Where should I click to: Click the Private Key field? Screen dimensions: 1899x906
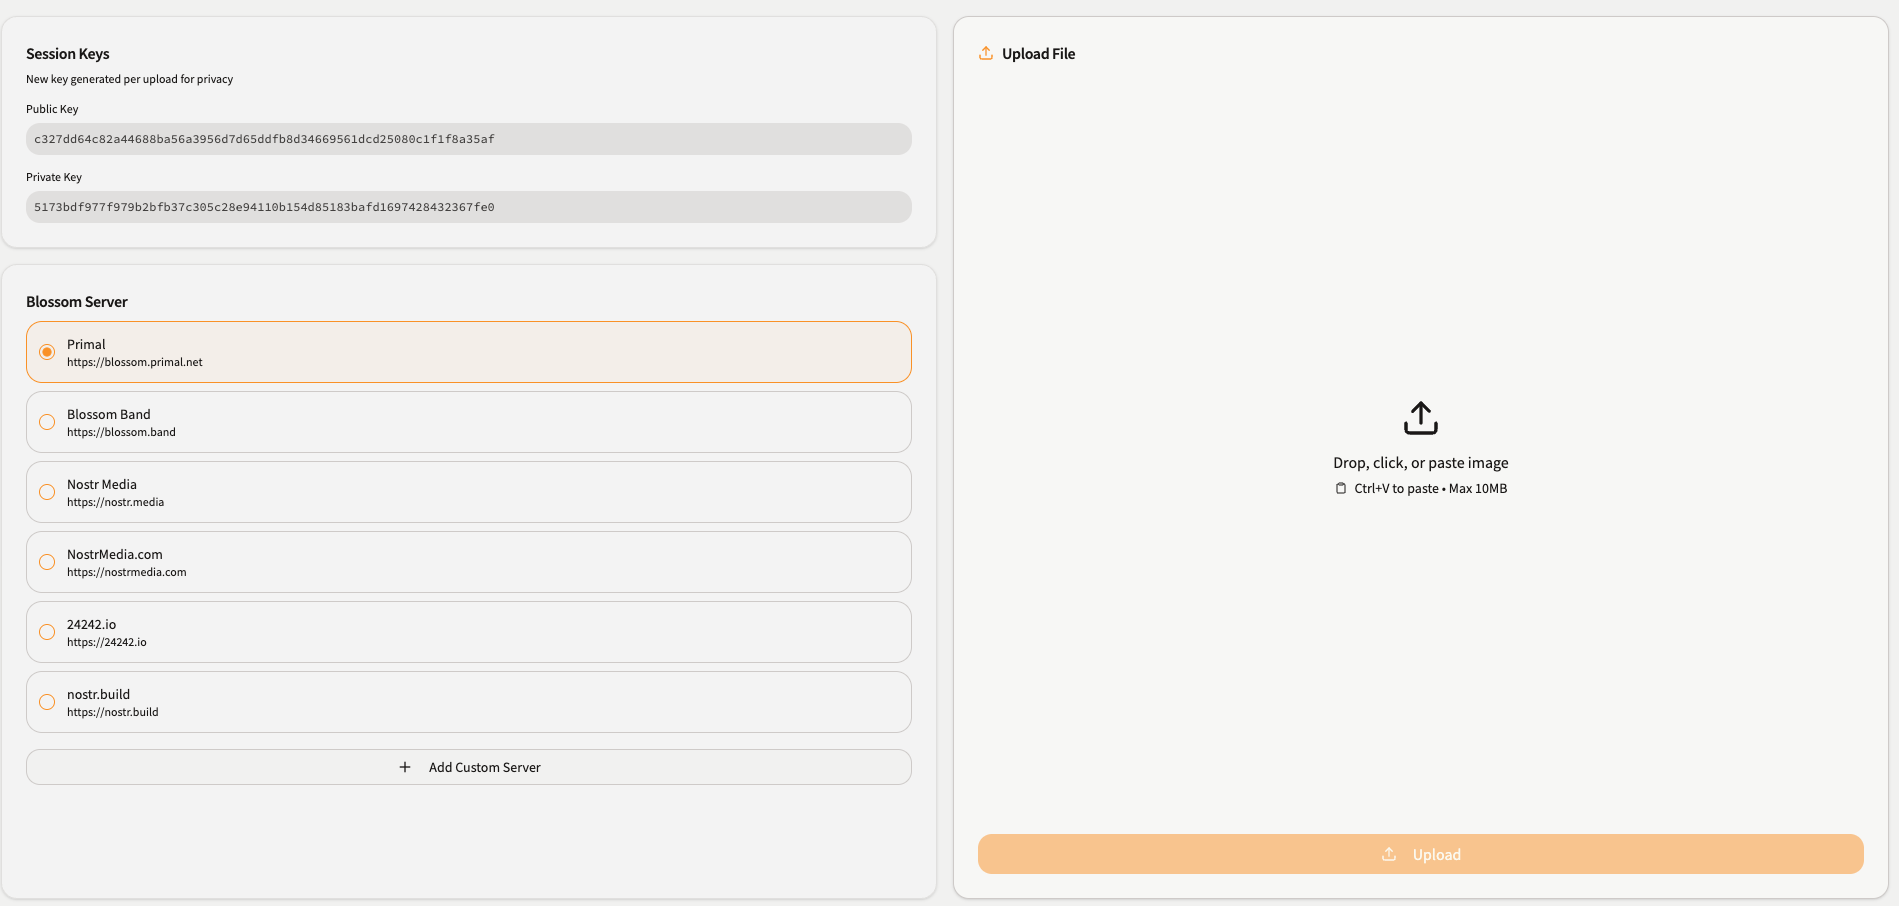click(468, 207)
